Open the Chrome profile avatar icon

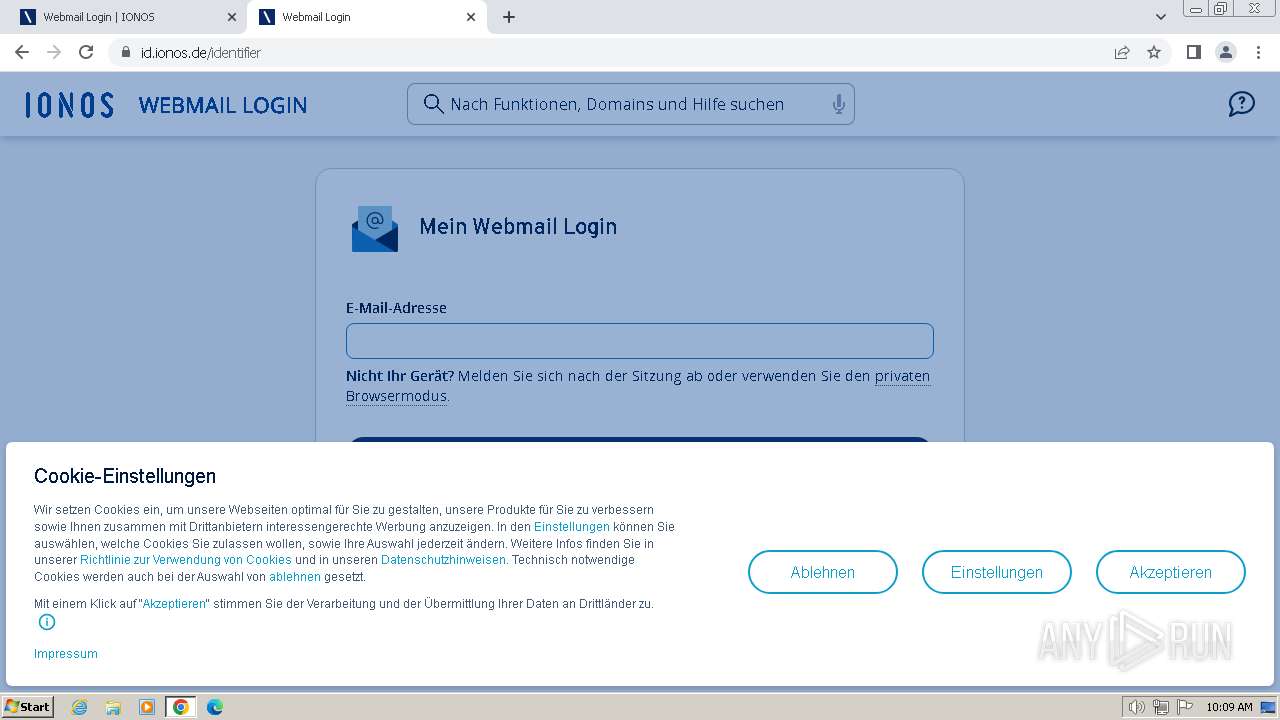(1226, 52)
